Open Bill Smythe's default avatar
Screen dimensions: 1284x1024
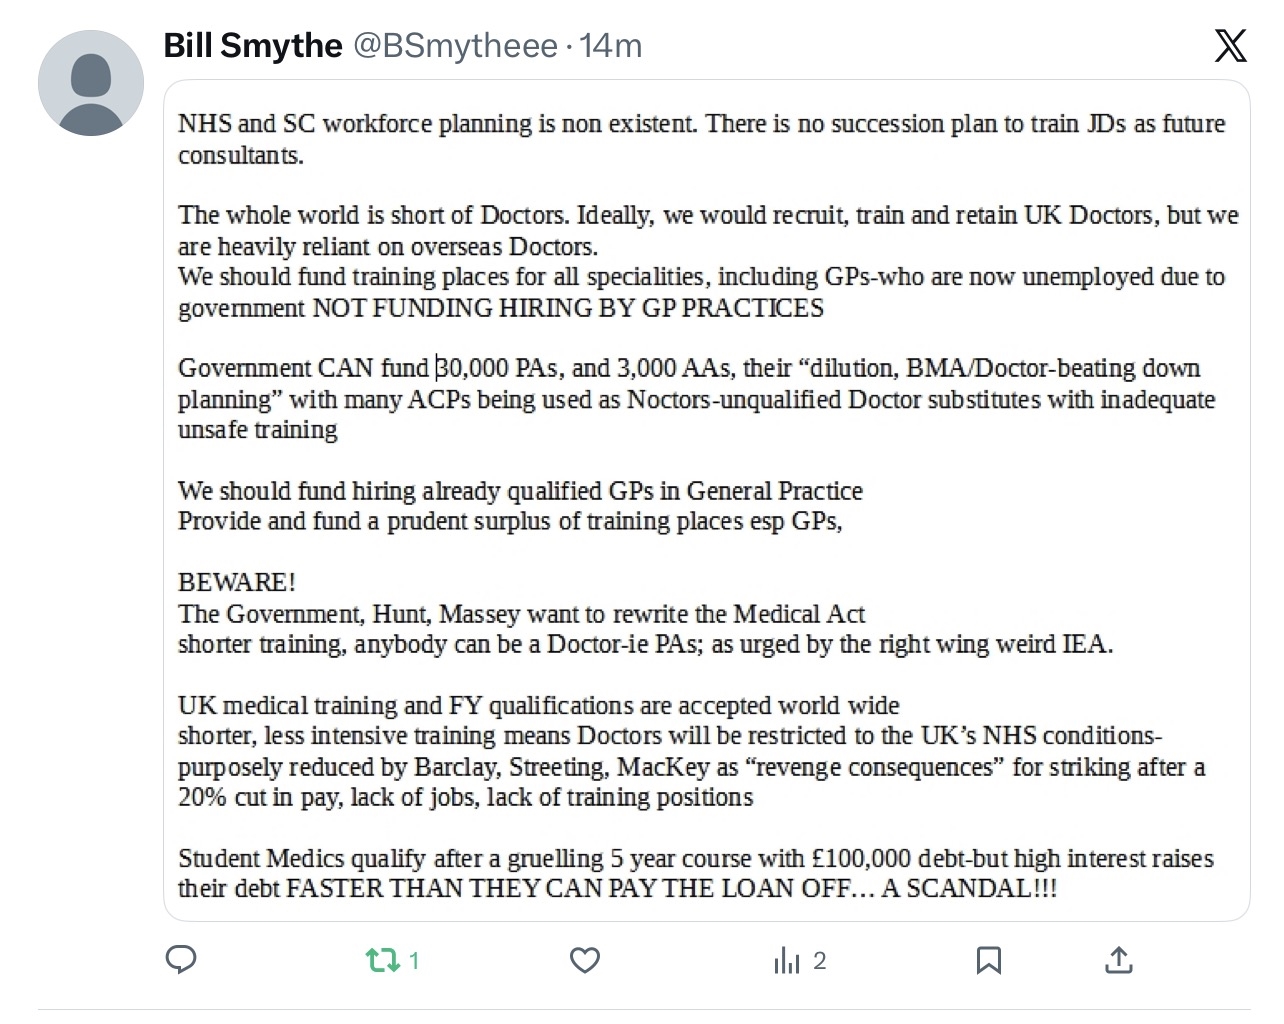coord(91,83)
